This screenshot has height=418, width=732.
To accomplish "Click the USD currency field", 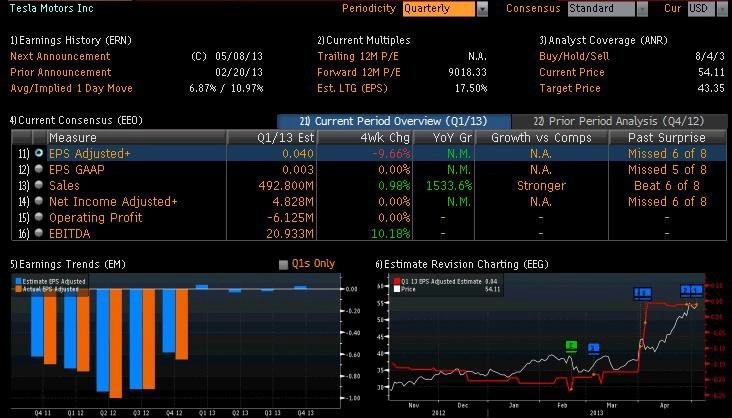I will (702, 9).
